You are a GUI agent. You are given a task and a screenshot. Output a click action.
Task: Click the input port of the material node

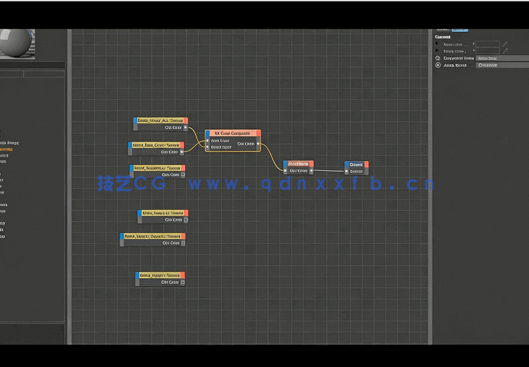pyautogui.click(x=285, y=171)
